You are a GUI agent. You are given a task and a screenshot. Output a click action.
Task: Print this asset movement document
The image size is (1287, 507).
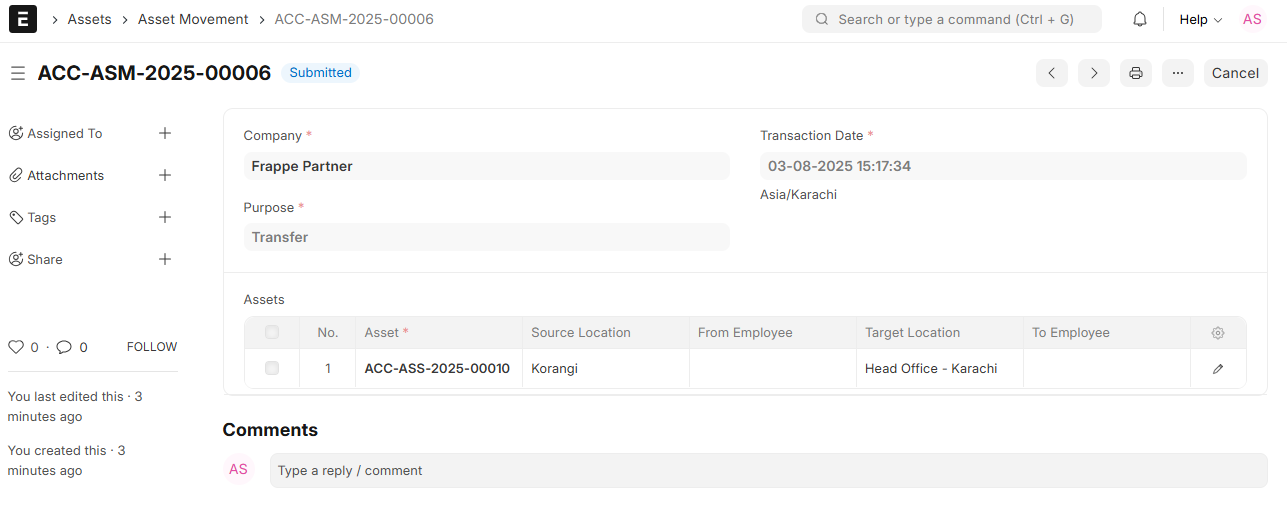tap(1135, 73)
